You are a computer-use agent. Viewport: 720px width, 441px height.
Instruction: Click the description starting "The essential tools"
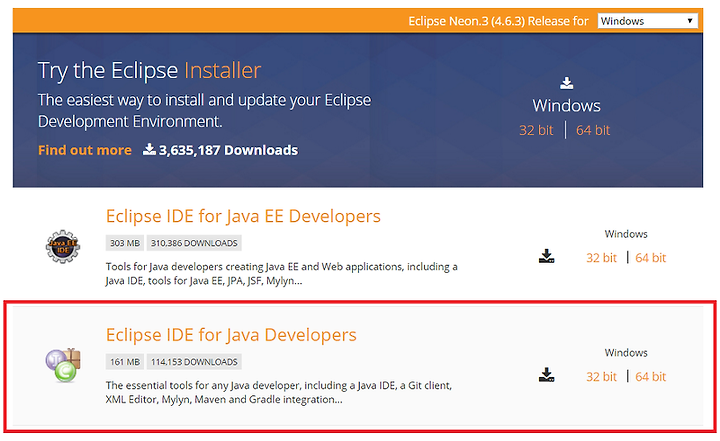click(x=279, y=392)
